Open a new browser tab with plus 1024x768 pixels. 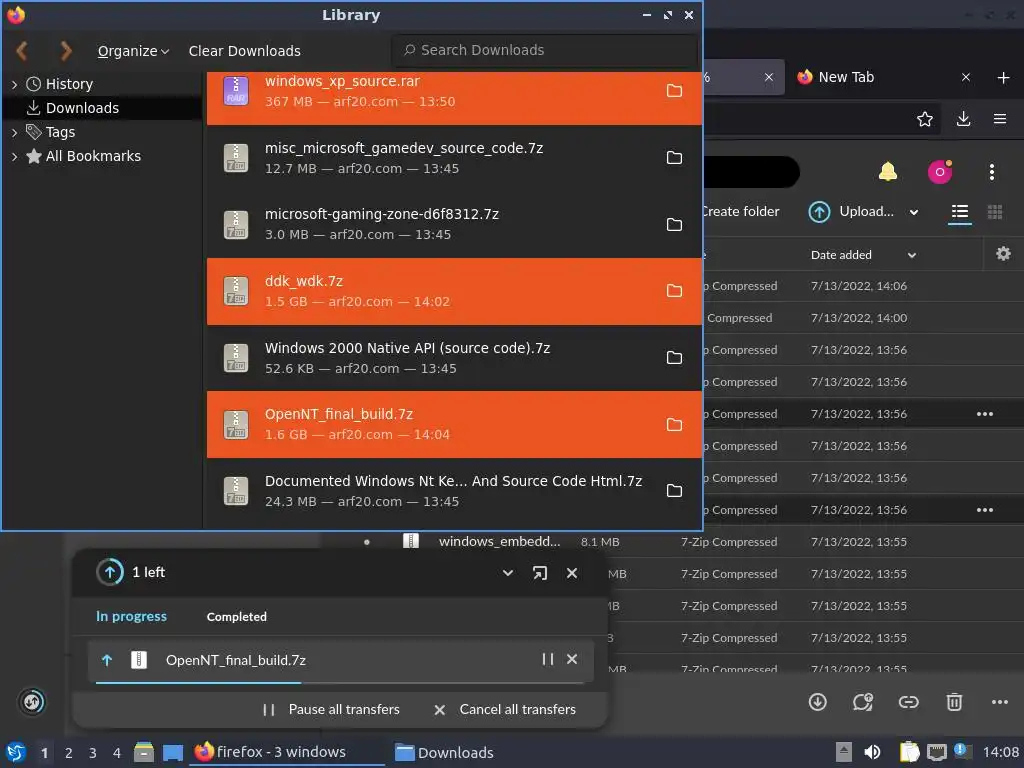(1003, 77)
